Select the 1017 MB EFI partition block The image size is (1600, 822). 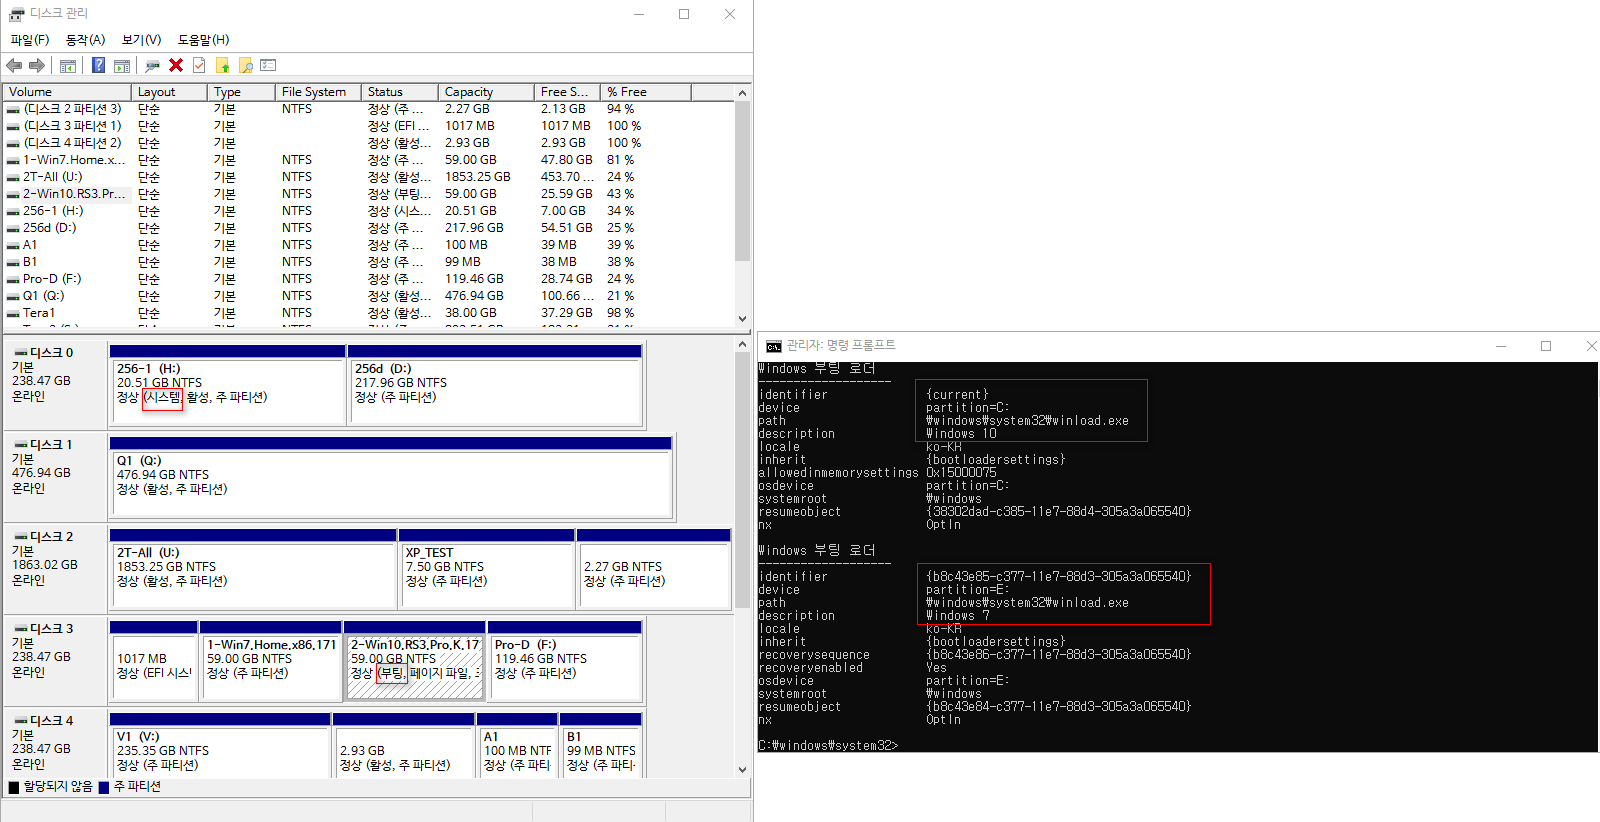click(x=154, y=661)
